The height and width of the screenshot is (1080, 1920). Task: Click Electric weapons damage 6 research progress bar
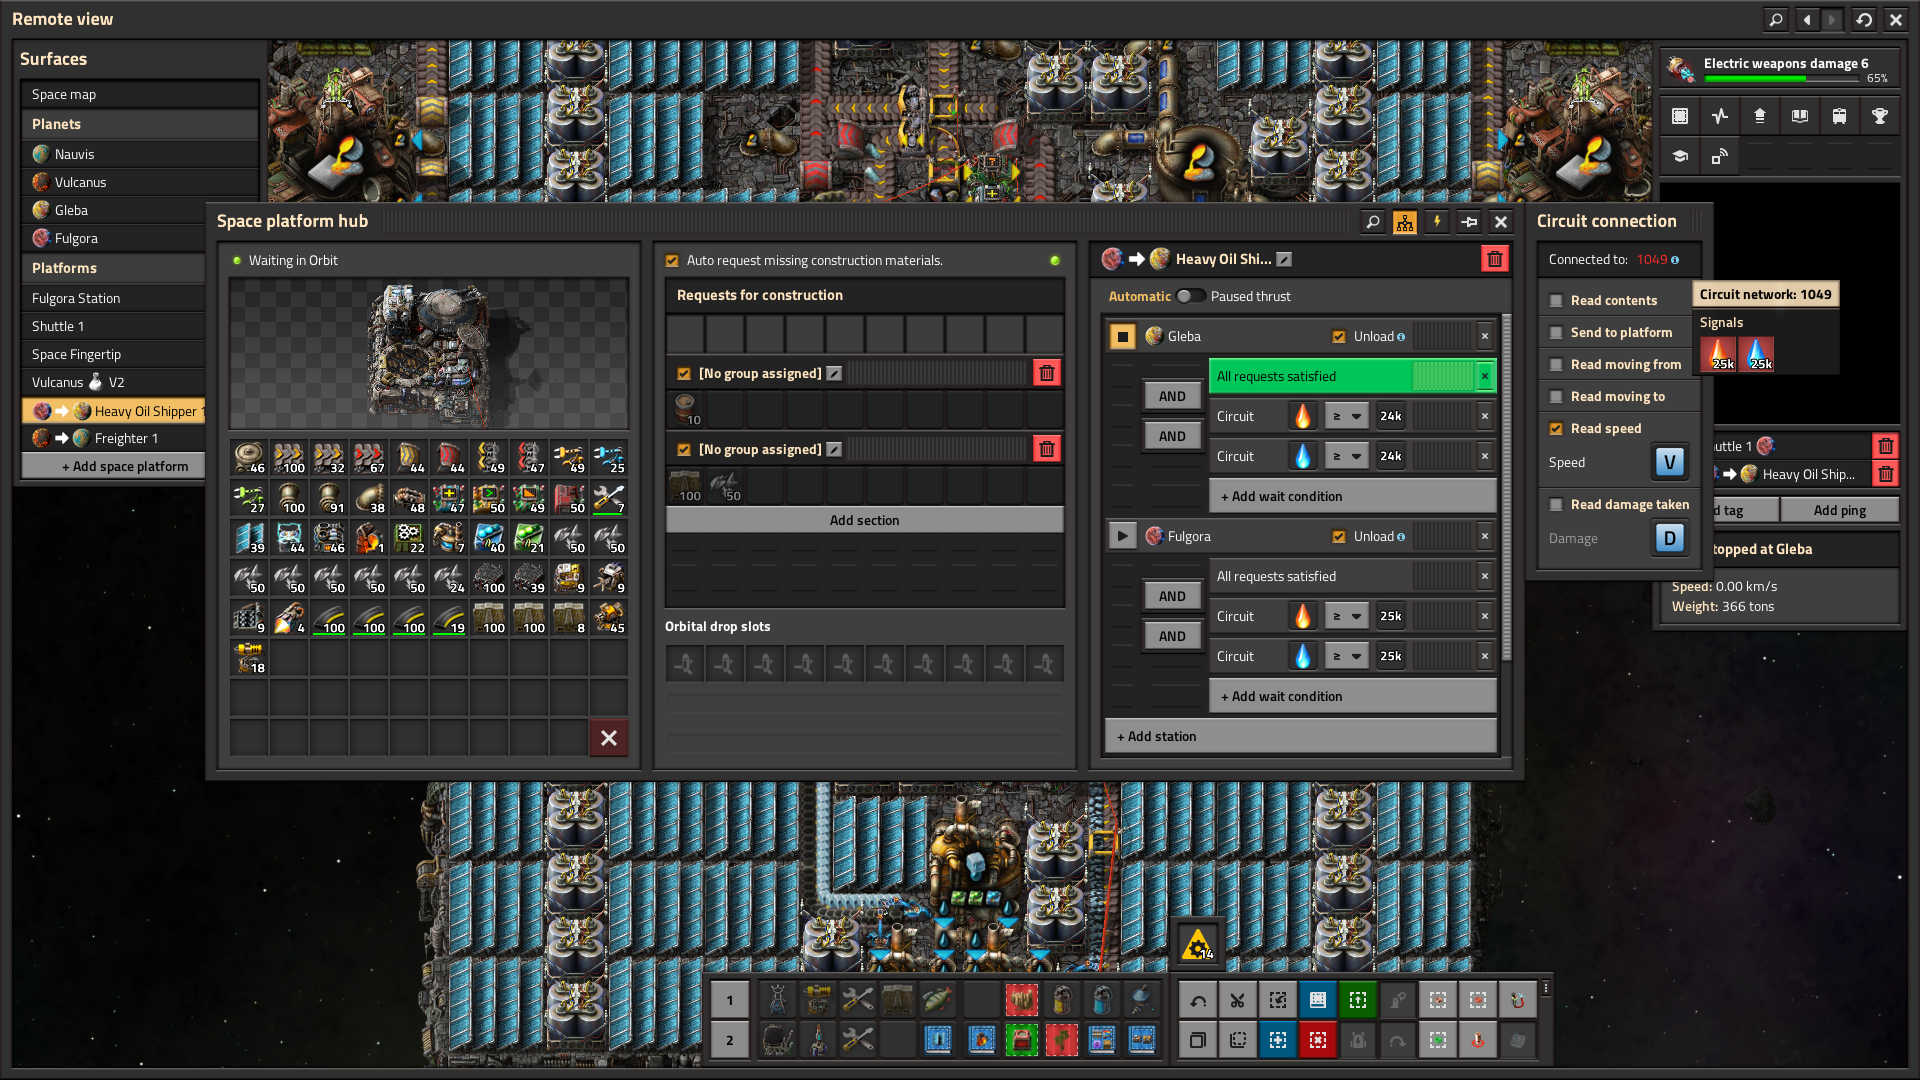pos(1783,78)
